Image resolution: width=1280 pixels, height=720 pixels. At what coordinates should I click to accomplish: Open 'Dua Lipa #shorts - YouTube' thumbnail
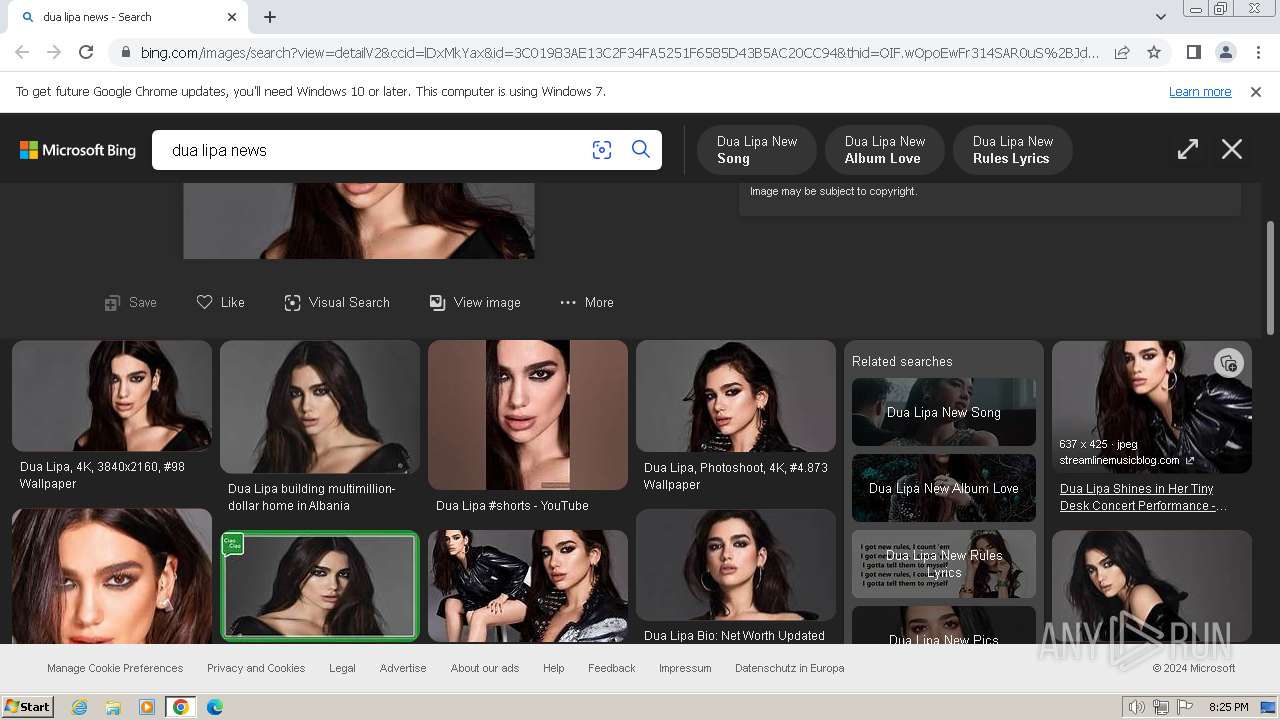(x=528, y=415)
